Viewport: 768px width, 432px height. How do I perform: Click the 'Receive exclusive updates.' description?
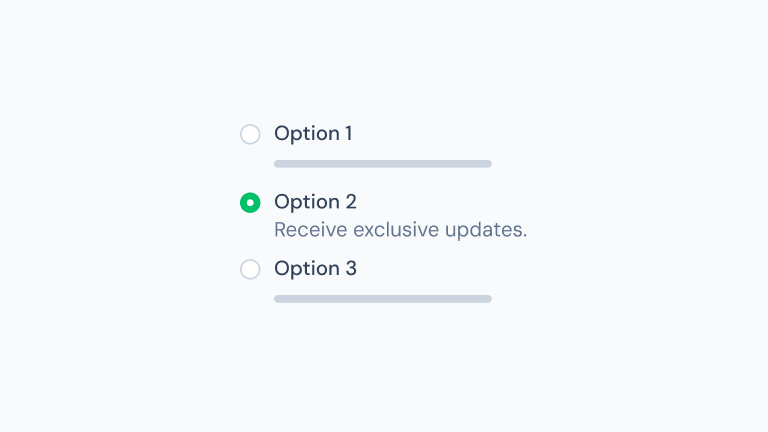(400, 230)
